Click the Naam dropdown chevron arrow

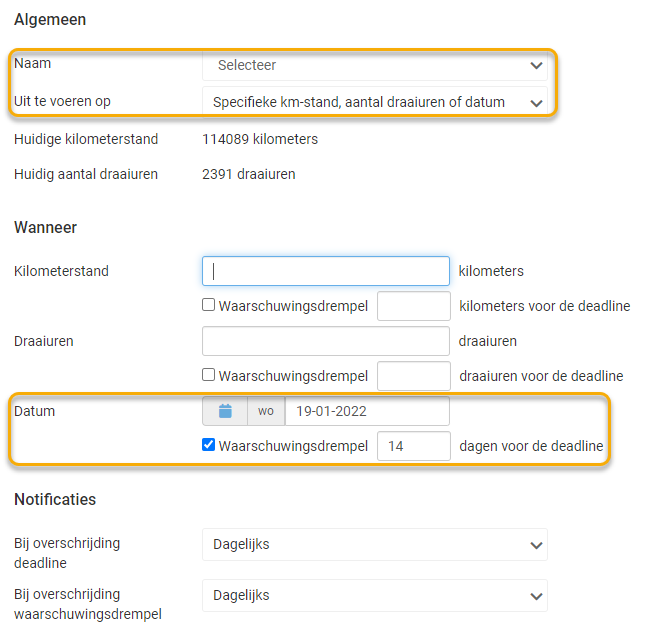click(536, 66)
